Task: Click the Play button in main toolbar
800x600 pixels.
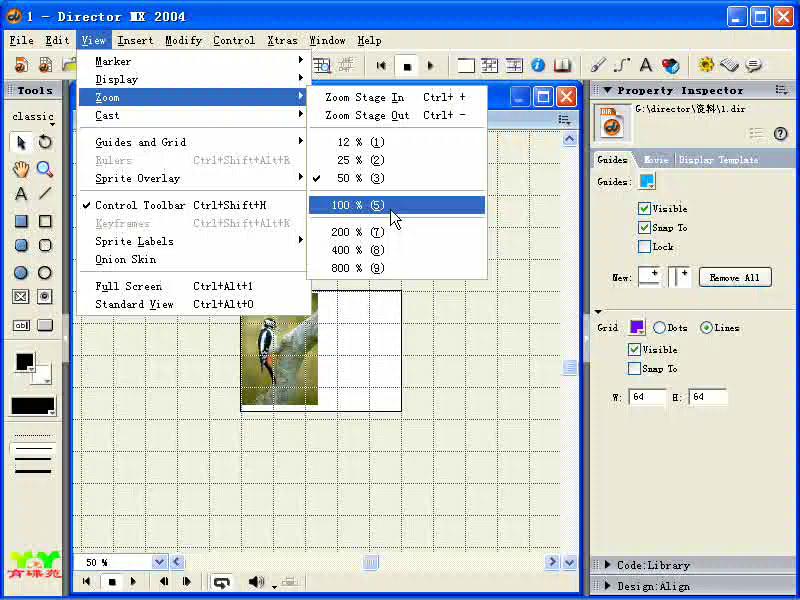Action: [x=430, y=66]
